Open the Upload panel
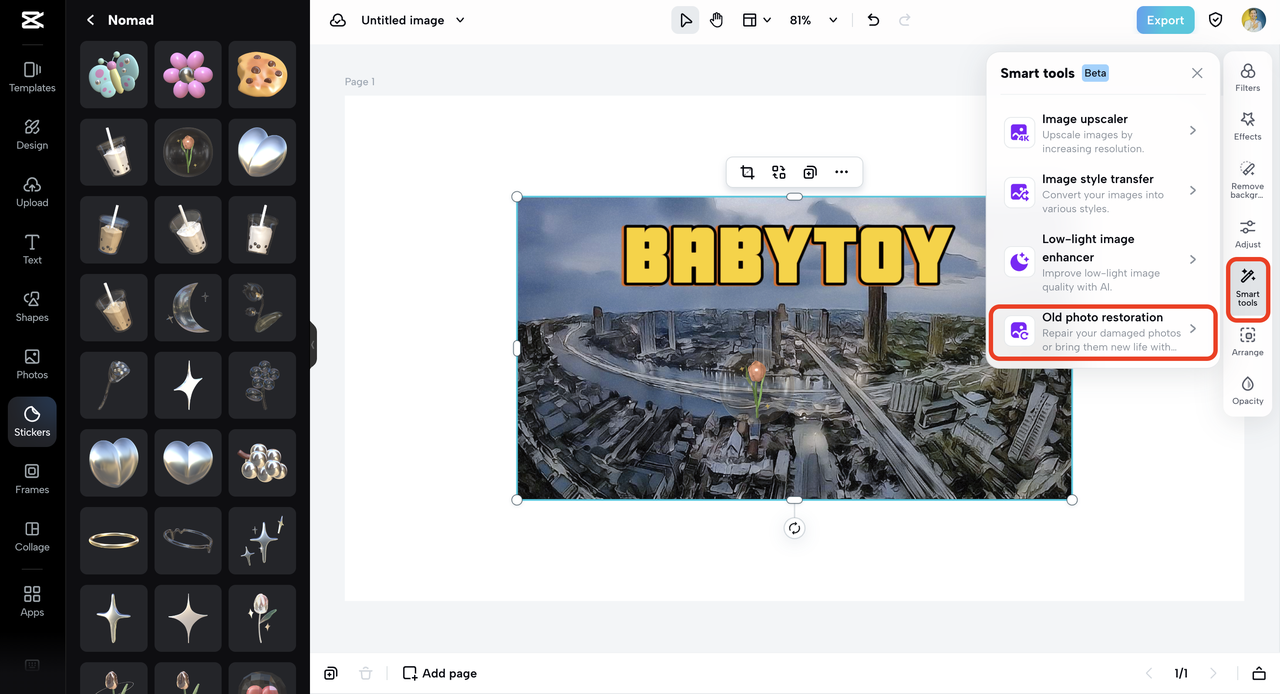 click(32, 192)
